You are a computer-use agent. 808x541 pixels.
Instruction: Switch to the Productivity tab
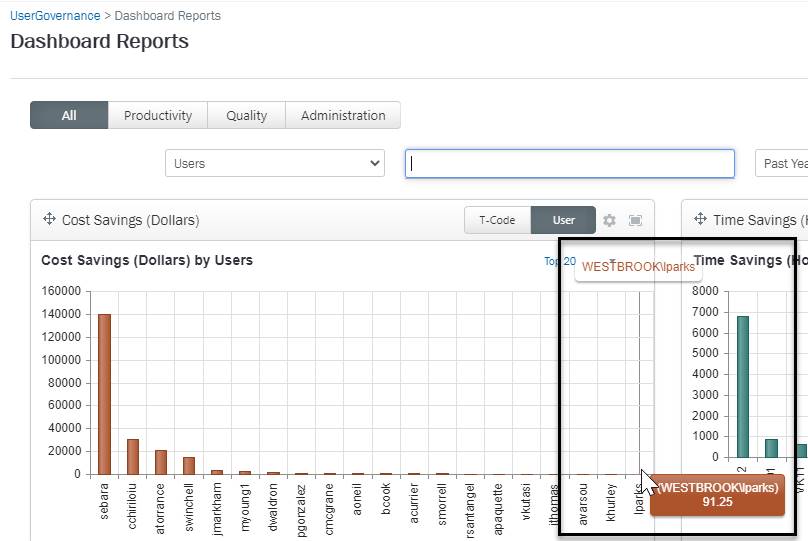[158, 115]
